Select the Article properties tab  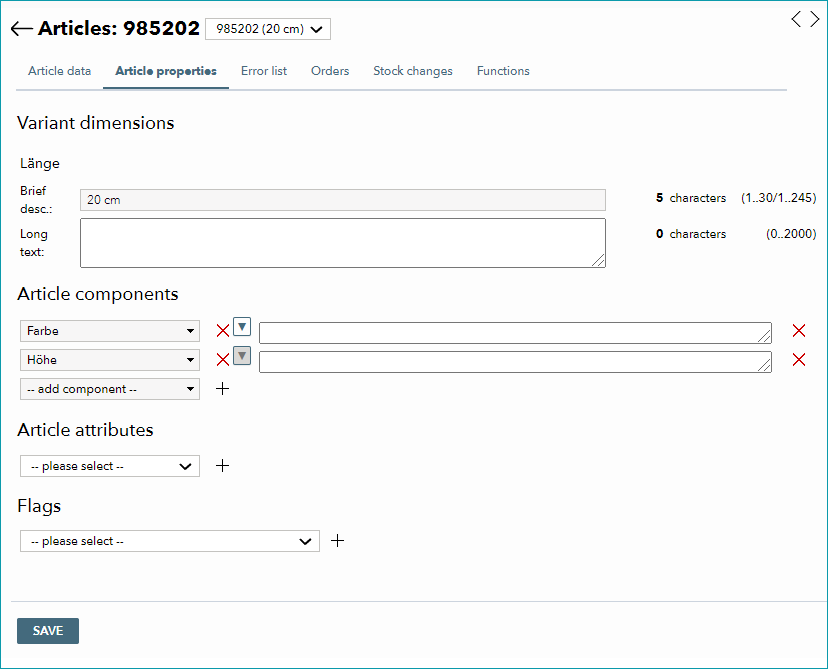pyautogui.click(x=166, y=71)
